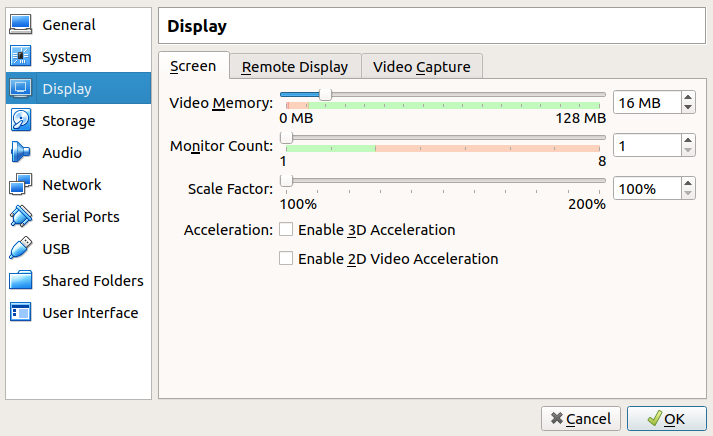Click the OK button
The width and height of the screenshot is (713, 436).
tap(666, 418)
